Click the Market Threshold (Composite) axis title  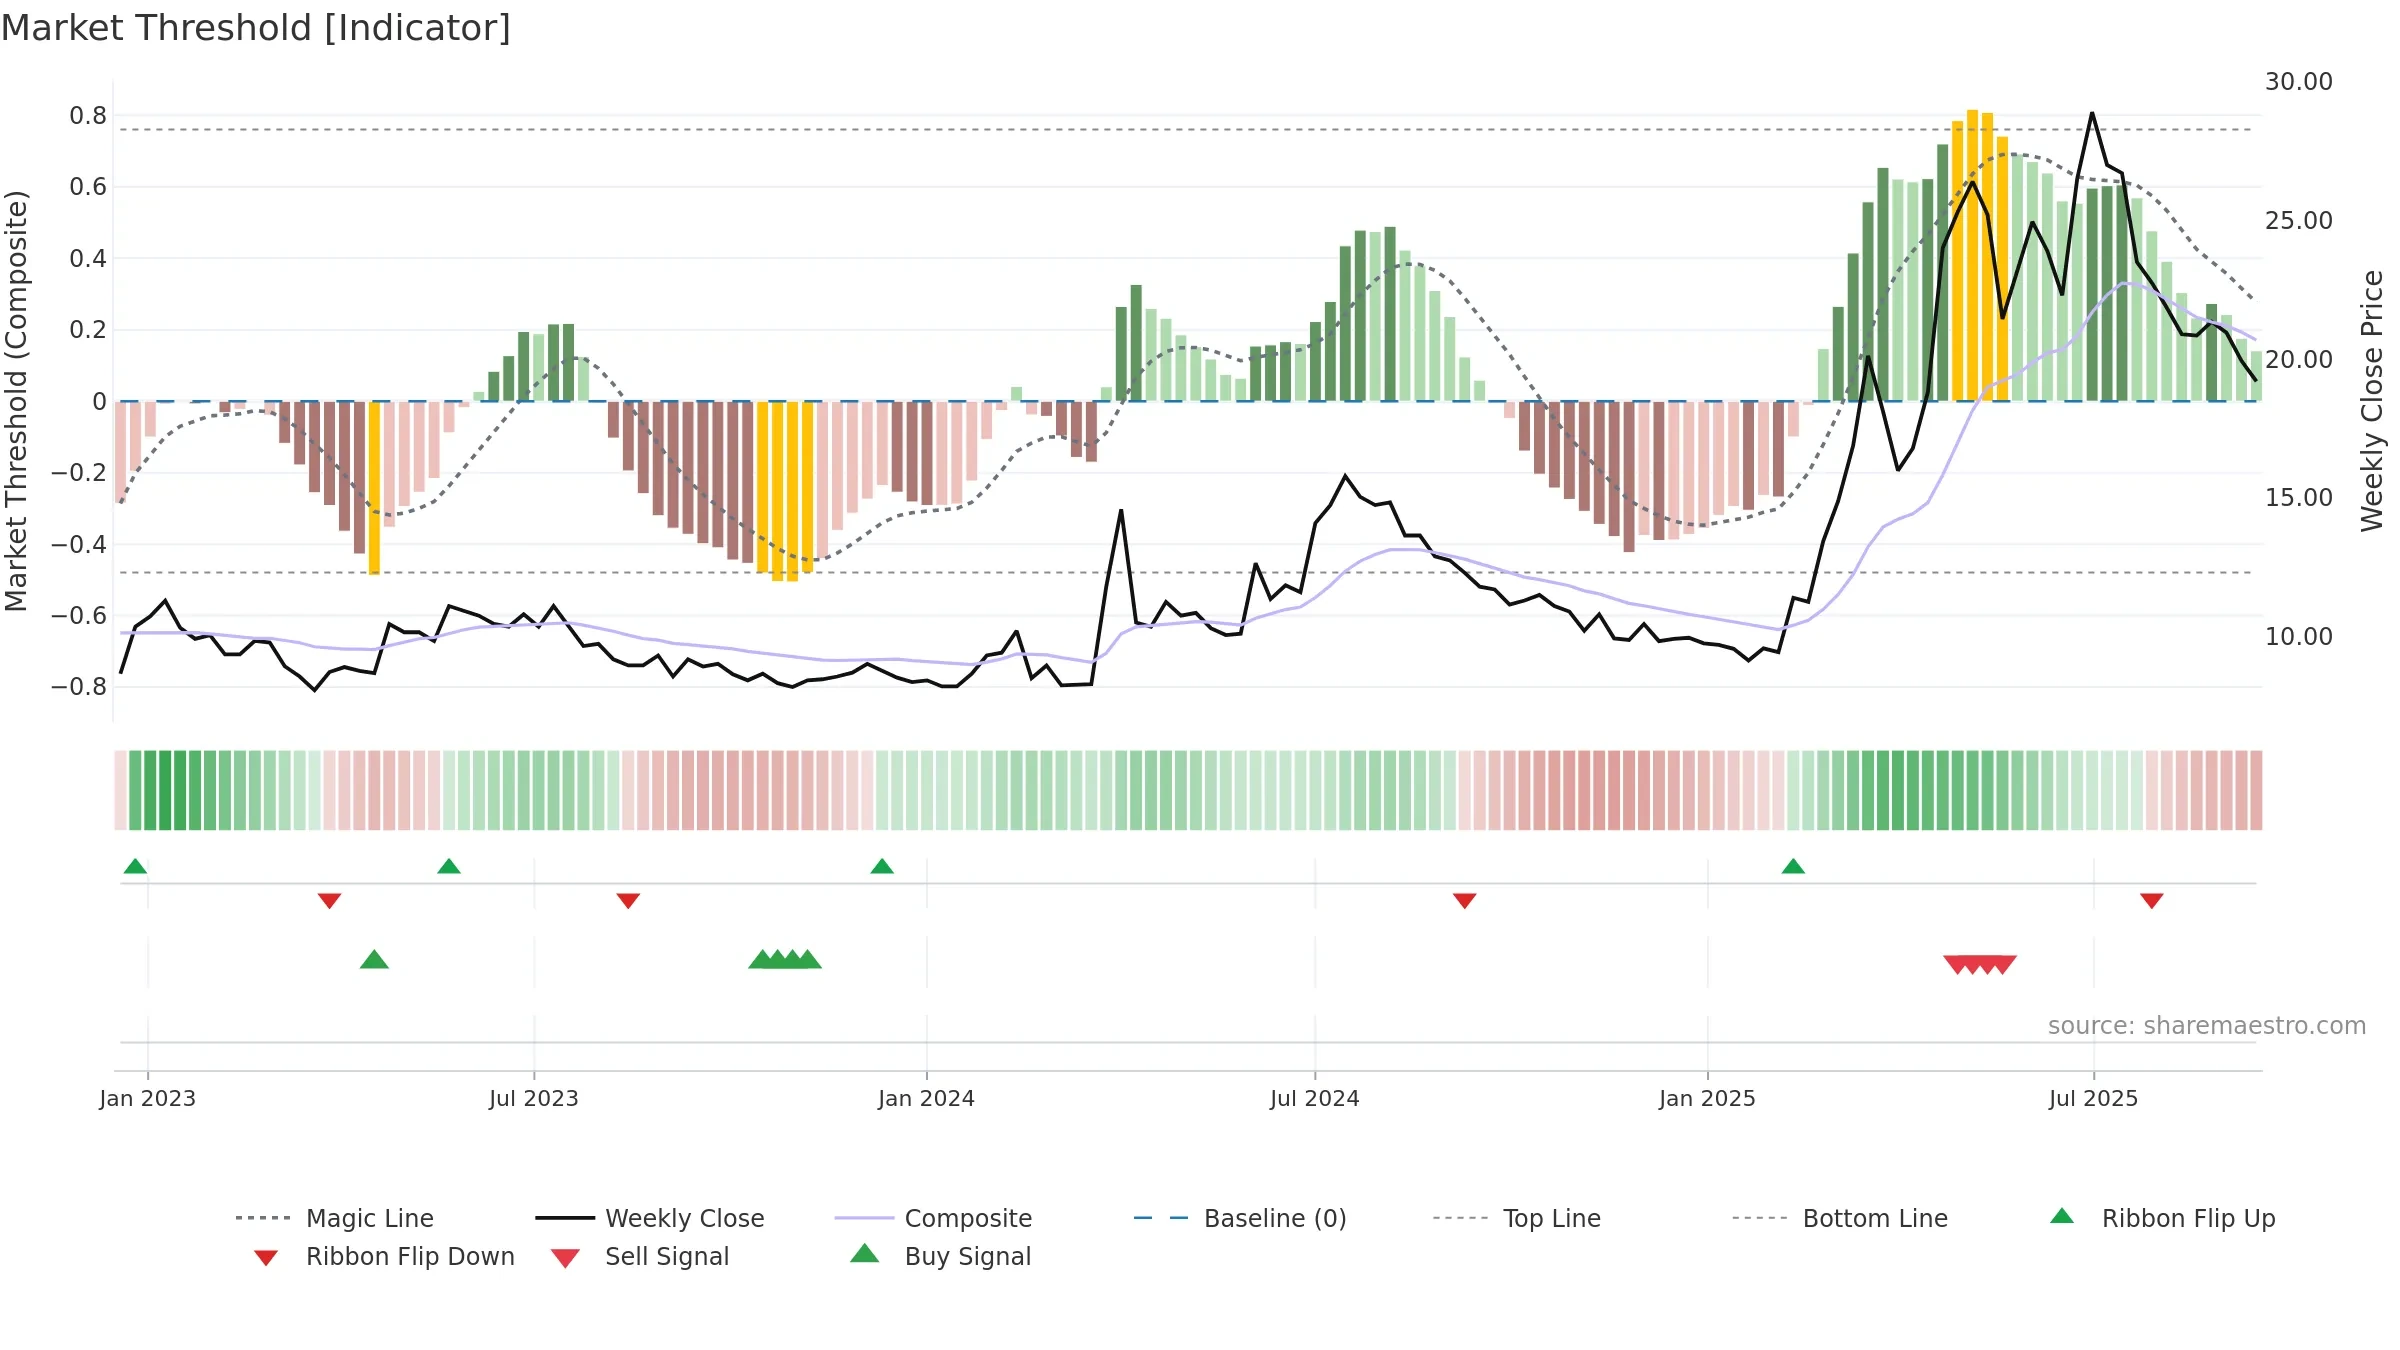pyautogui.click(x=16, y=401)
